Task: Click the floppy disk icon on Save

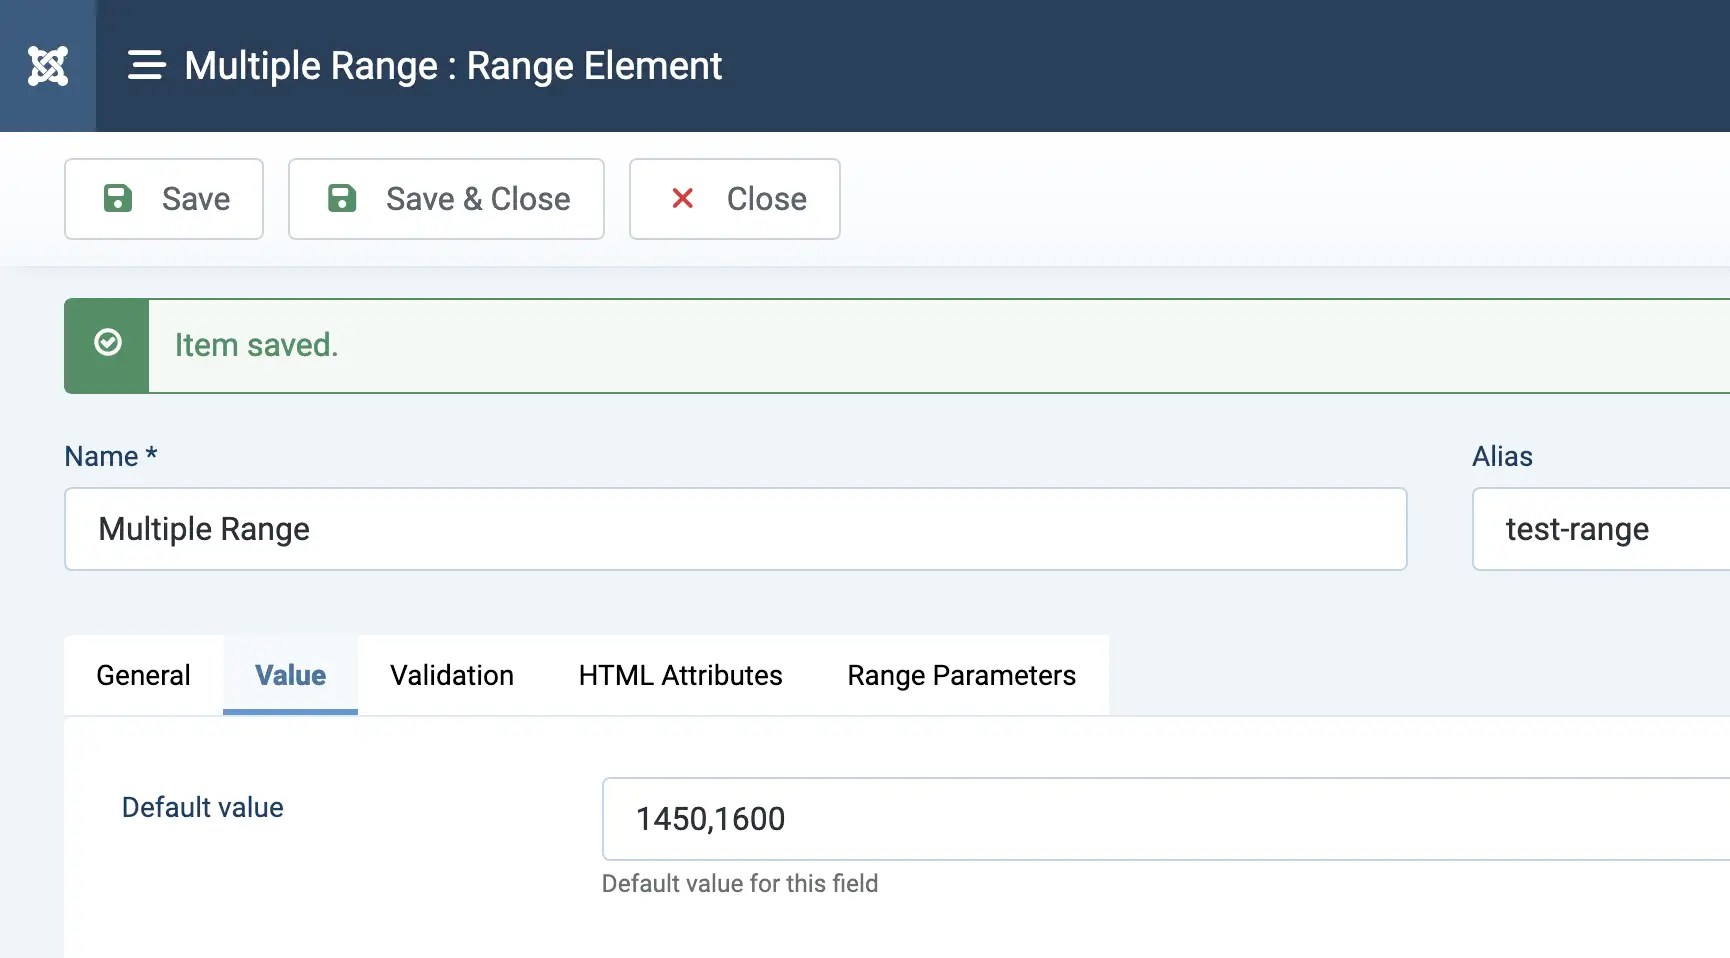Action: (118, 198)
